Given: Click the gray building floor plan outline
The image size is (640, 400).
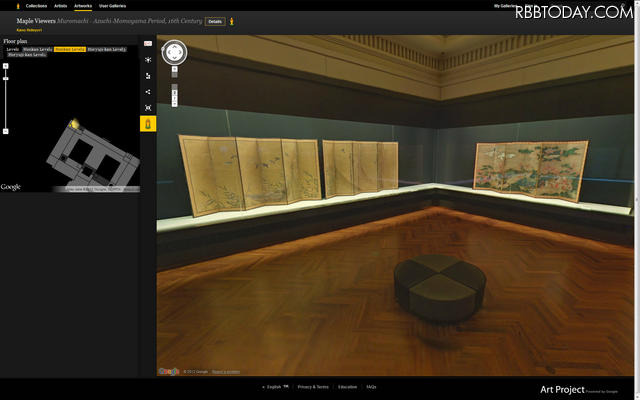Looking at the screenshot, I should (93, 157).
